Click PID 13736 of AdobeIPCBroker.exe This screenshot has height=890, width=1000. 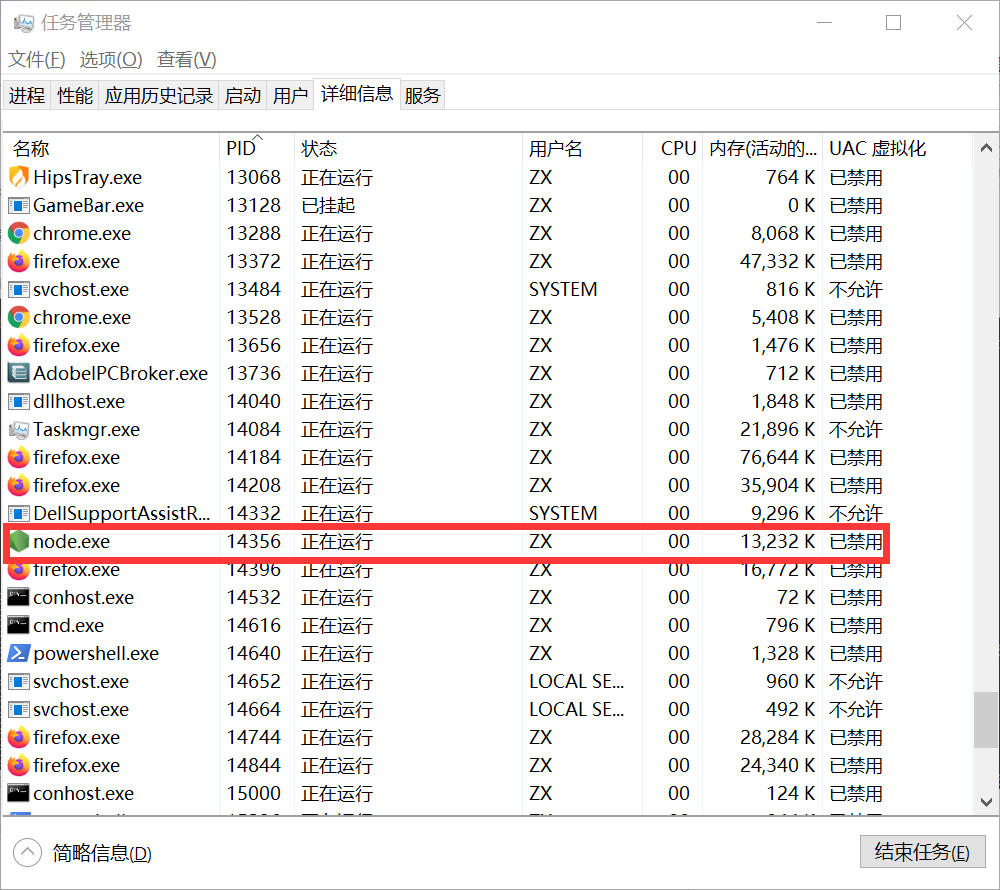pos(254,373)
